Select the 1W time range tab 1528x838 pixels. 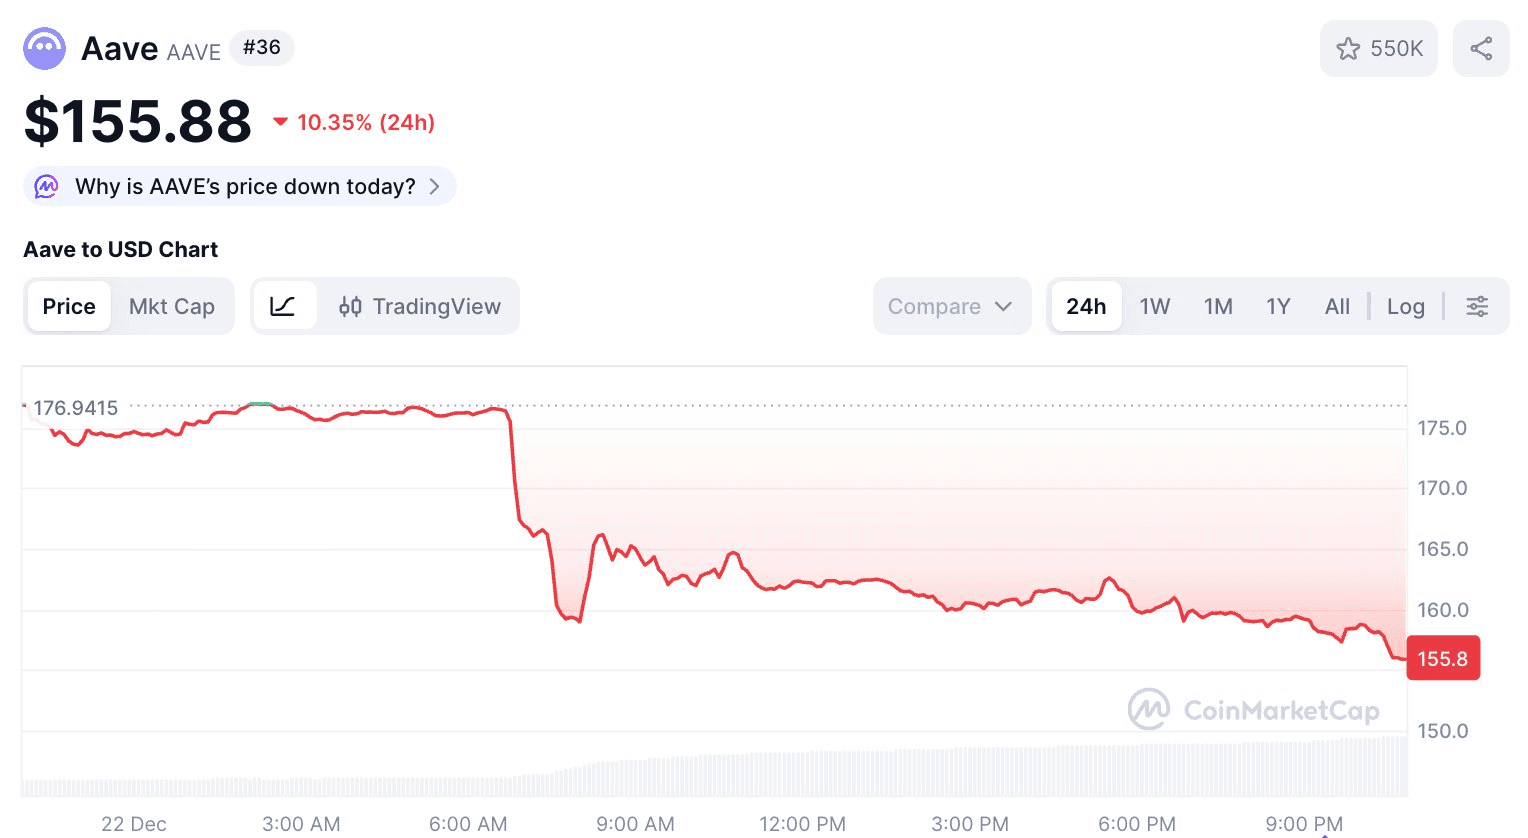point(1155,306)
